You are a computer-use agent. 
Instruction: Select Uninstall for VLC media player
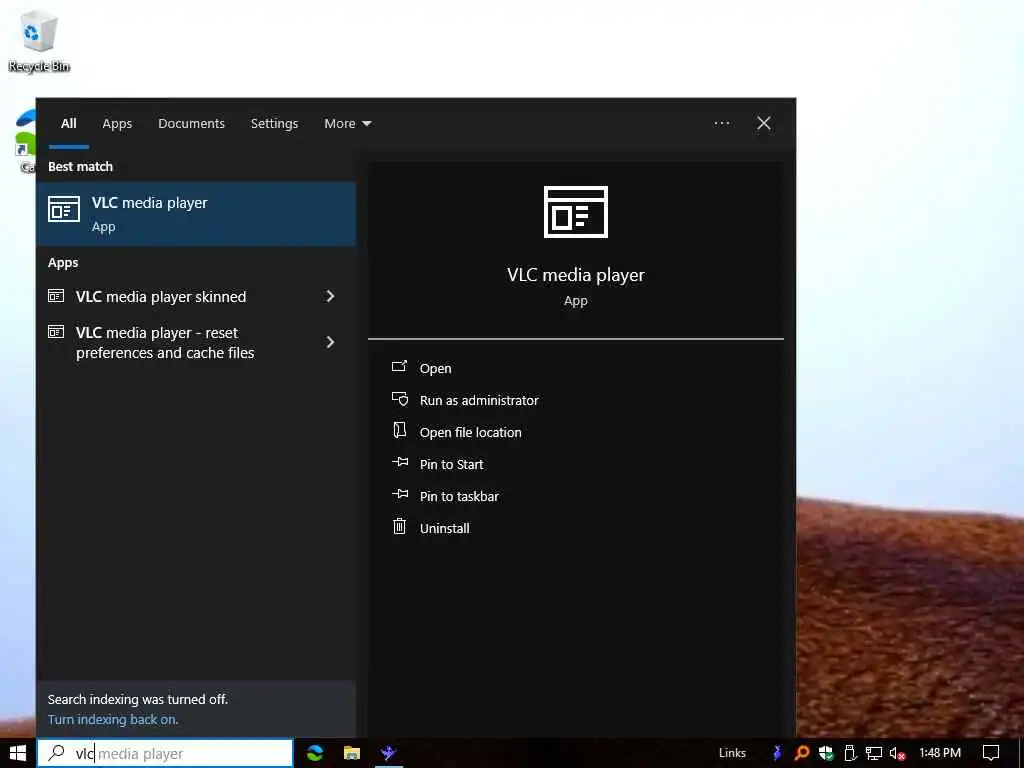(x=445, y=528)
